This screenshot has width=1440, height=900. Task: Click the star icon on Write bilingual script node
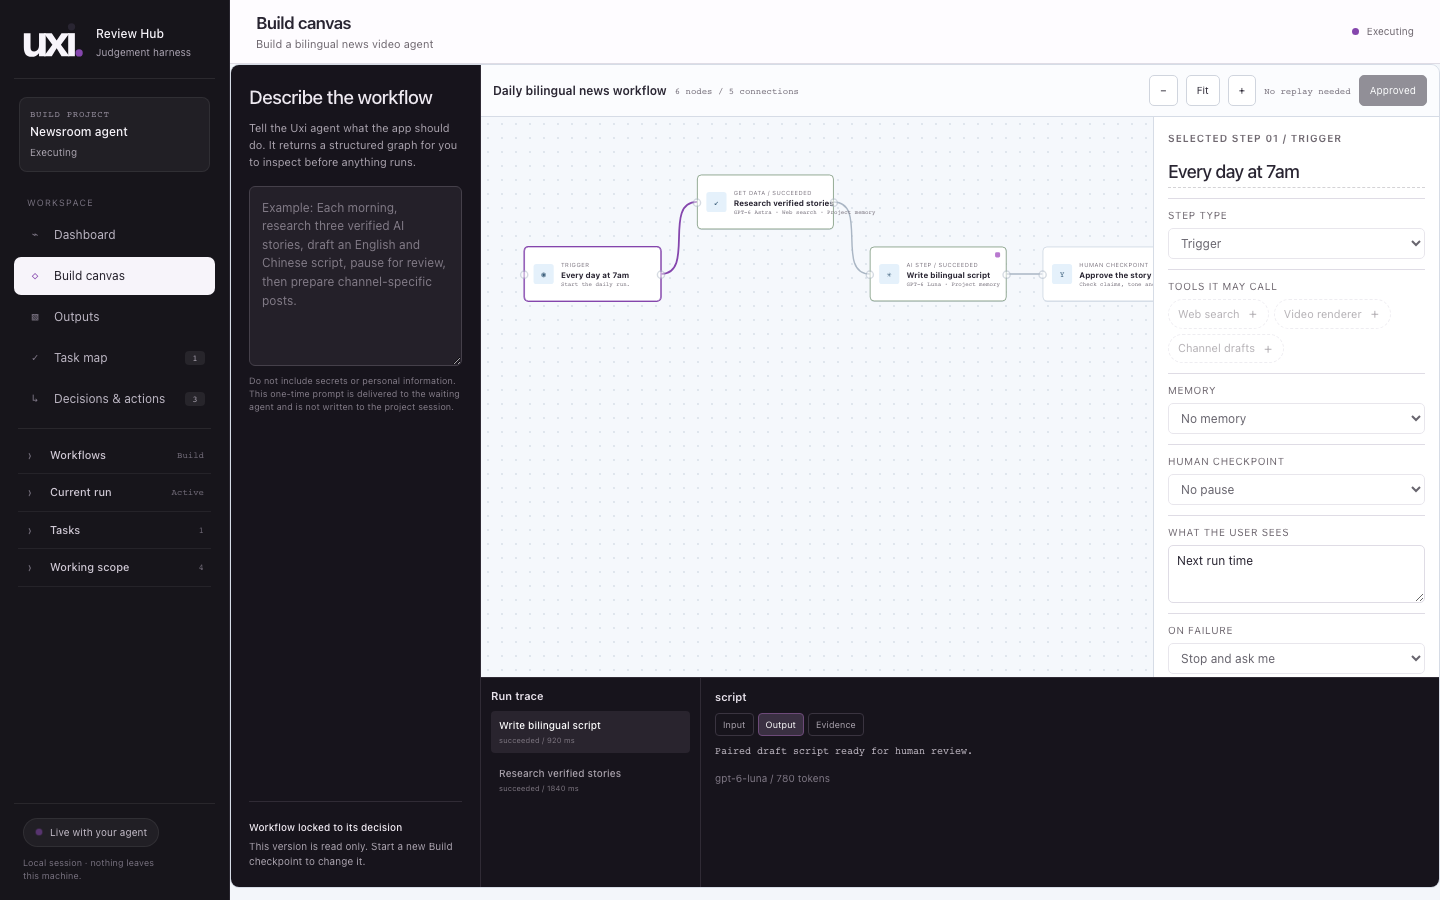(x=889, y=274)
